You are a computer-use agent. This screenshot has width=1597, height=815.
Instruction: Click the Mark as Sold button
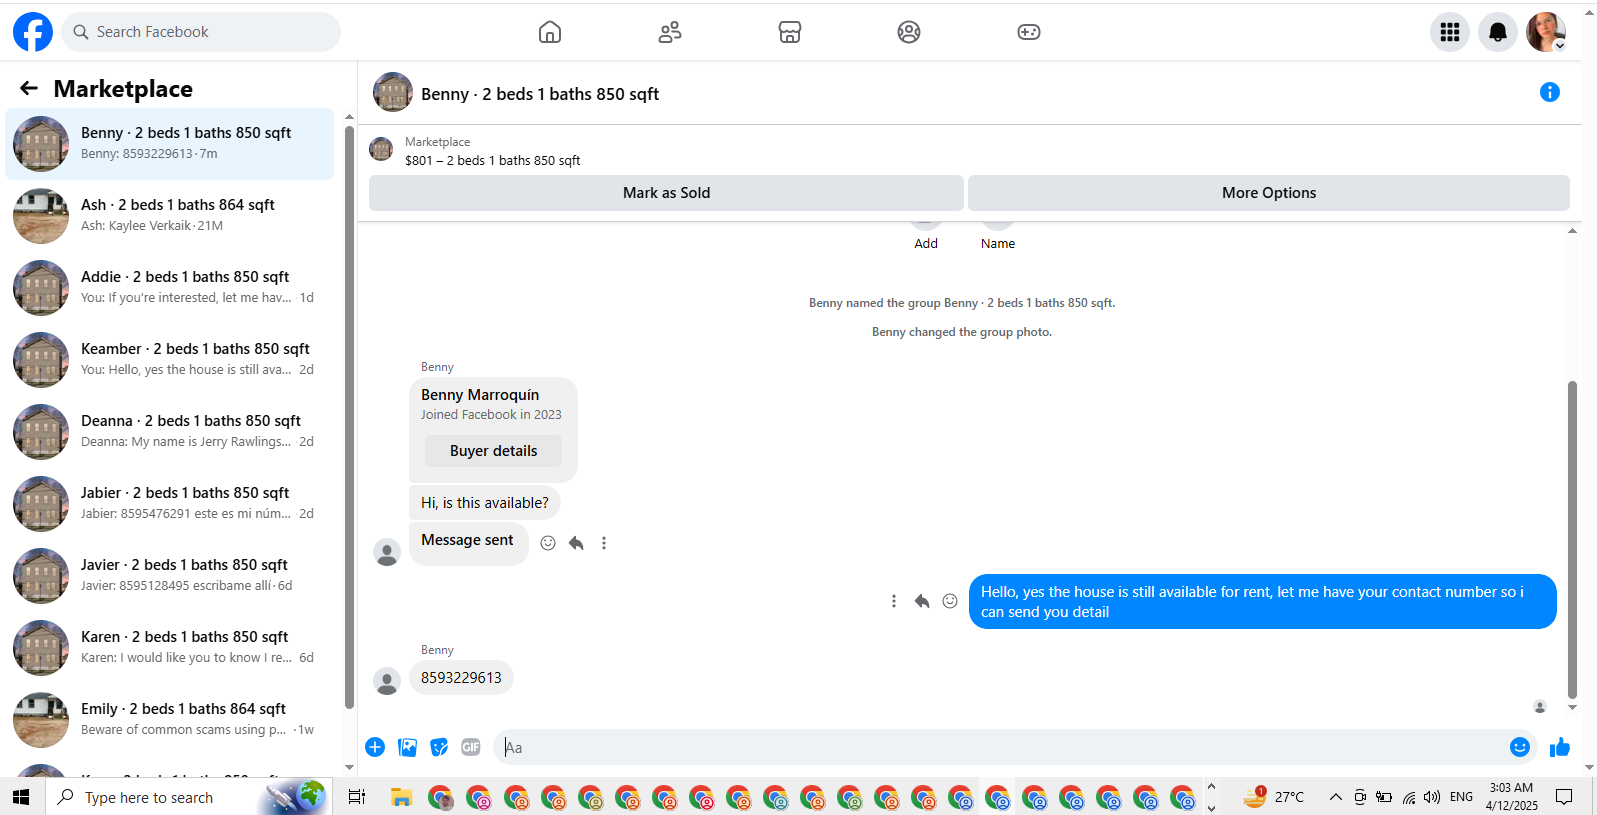666,193
